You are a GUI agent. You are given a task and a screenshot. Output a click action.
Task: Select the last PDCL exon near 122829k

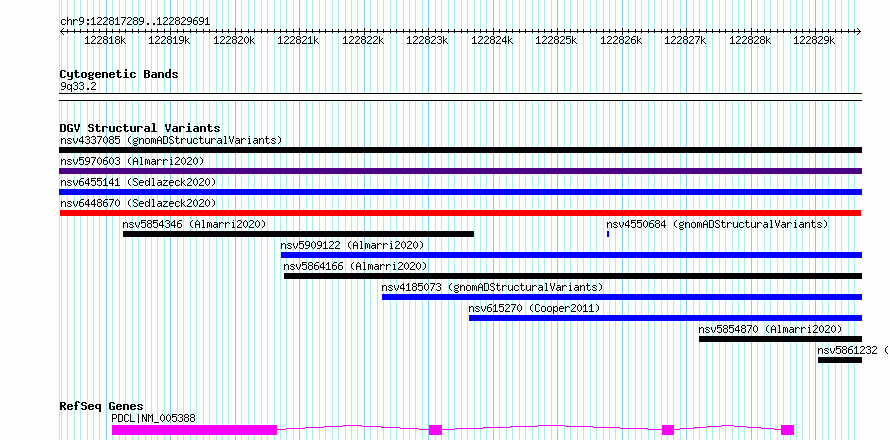(787, 430)
